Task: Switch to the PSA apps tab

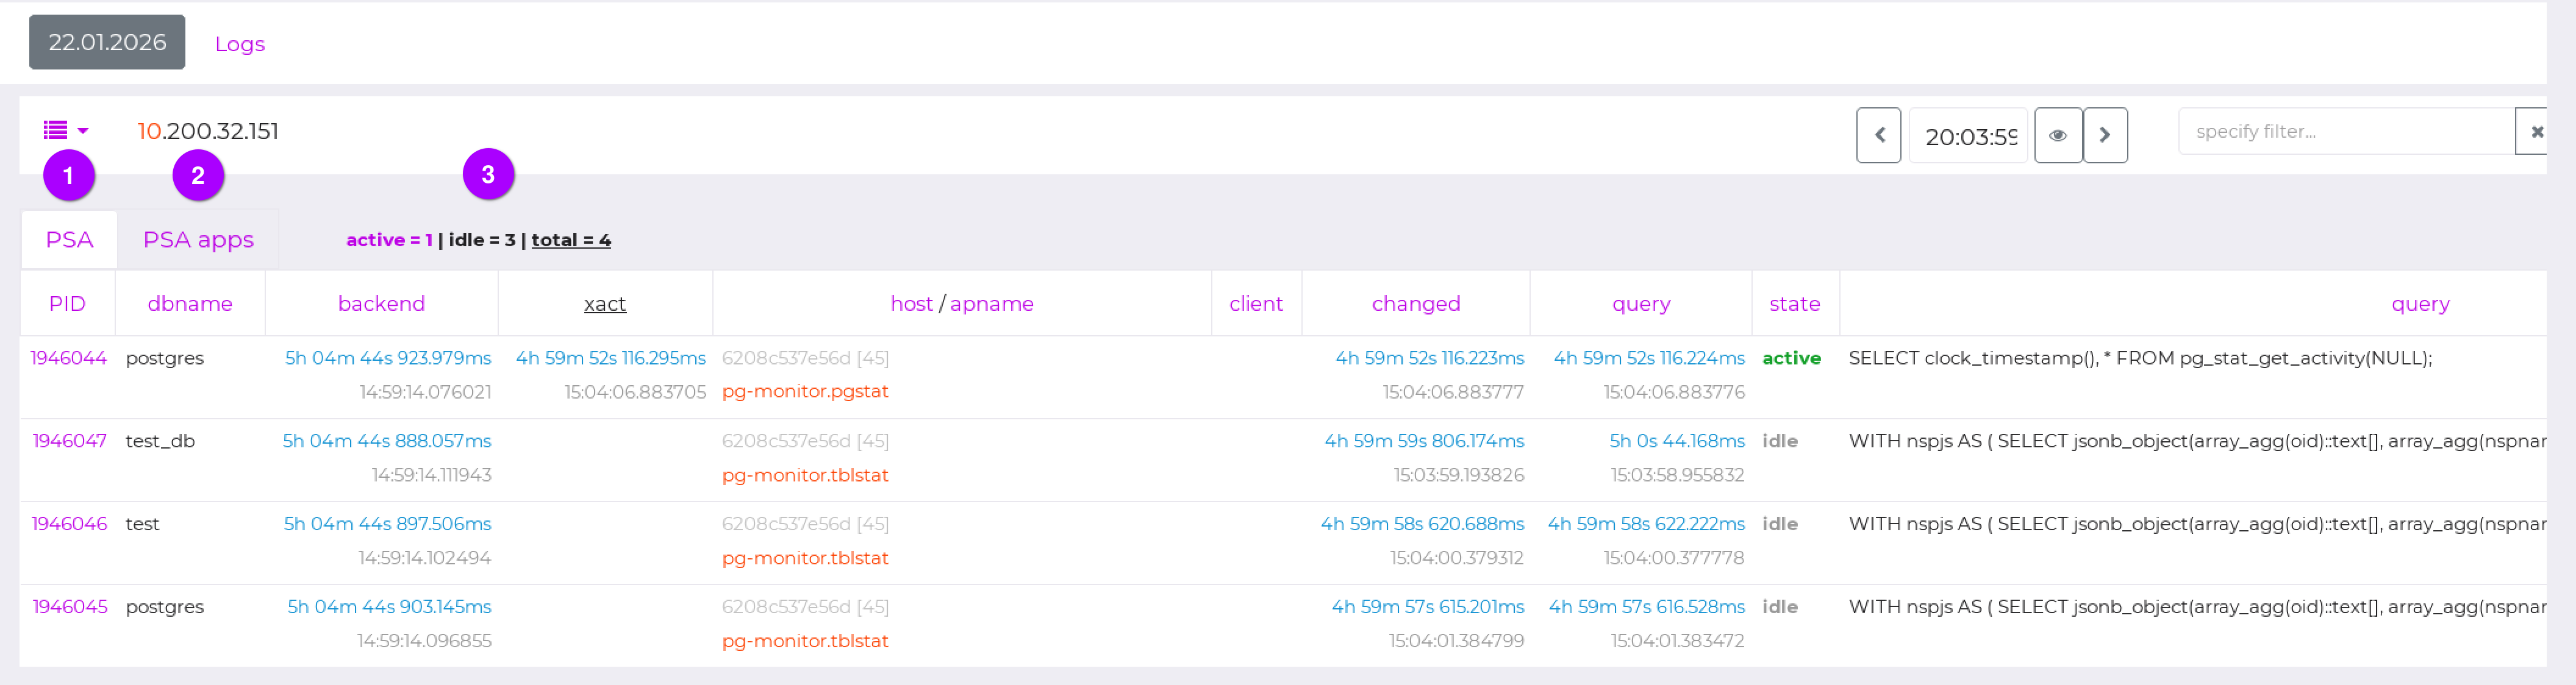Action: (x=198, y=240)
